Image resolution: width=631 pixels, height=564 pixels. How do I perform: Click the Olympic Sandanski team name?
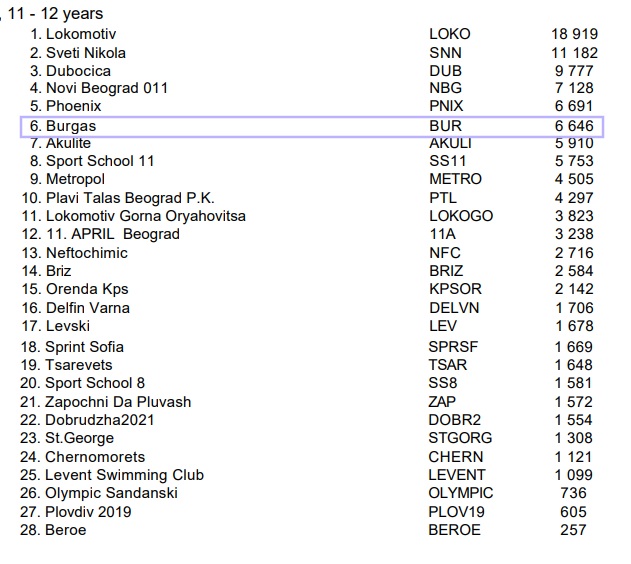tap(112, 493)
